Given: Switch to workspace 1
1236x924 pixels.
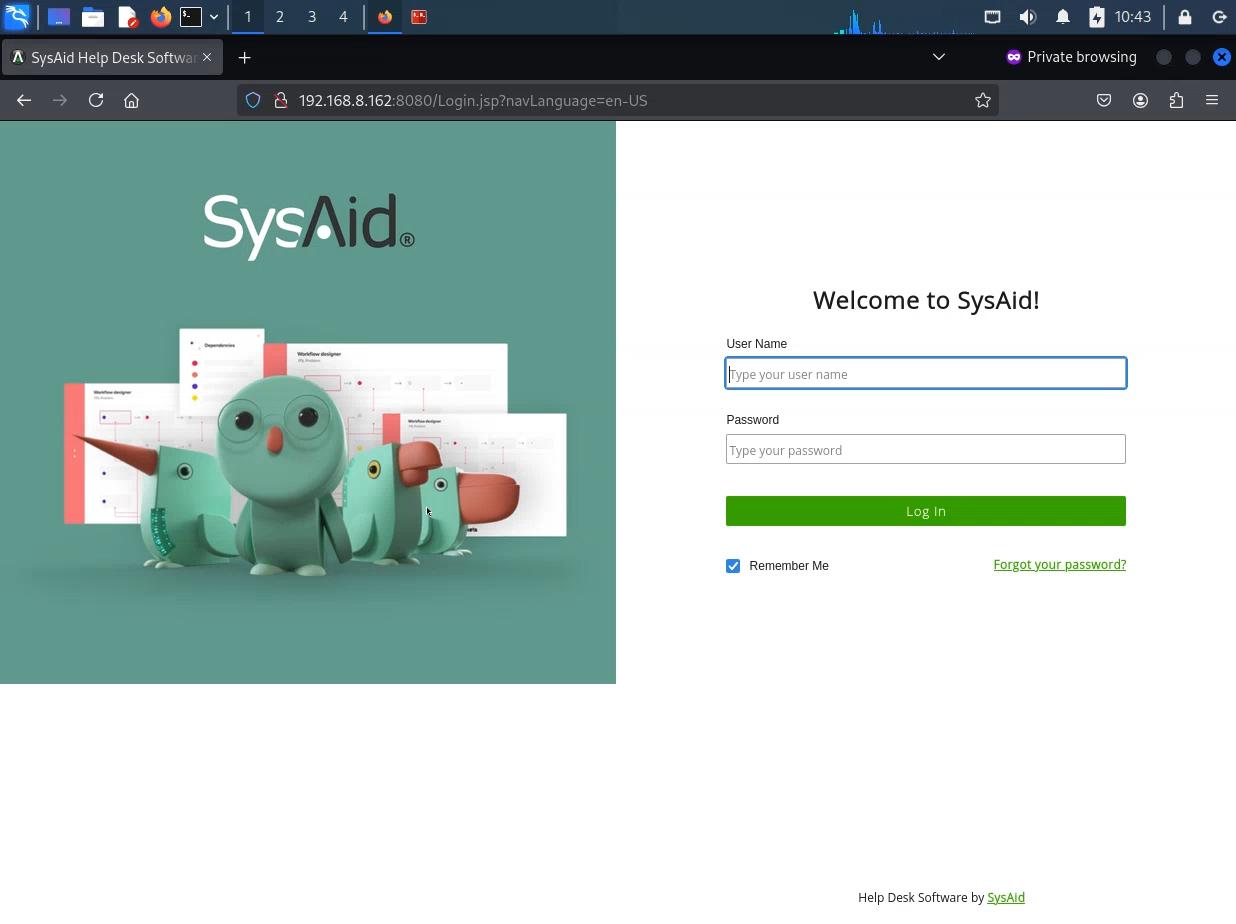Looking at the screenshot, I should [248, 17].
